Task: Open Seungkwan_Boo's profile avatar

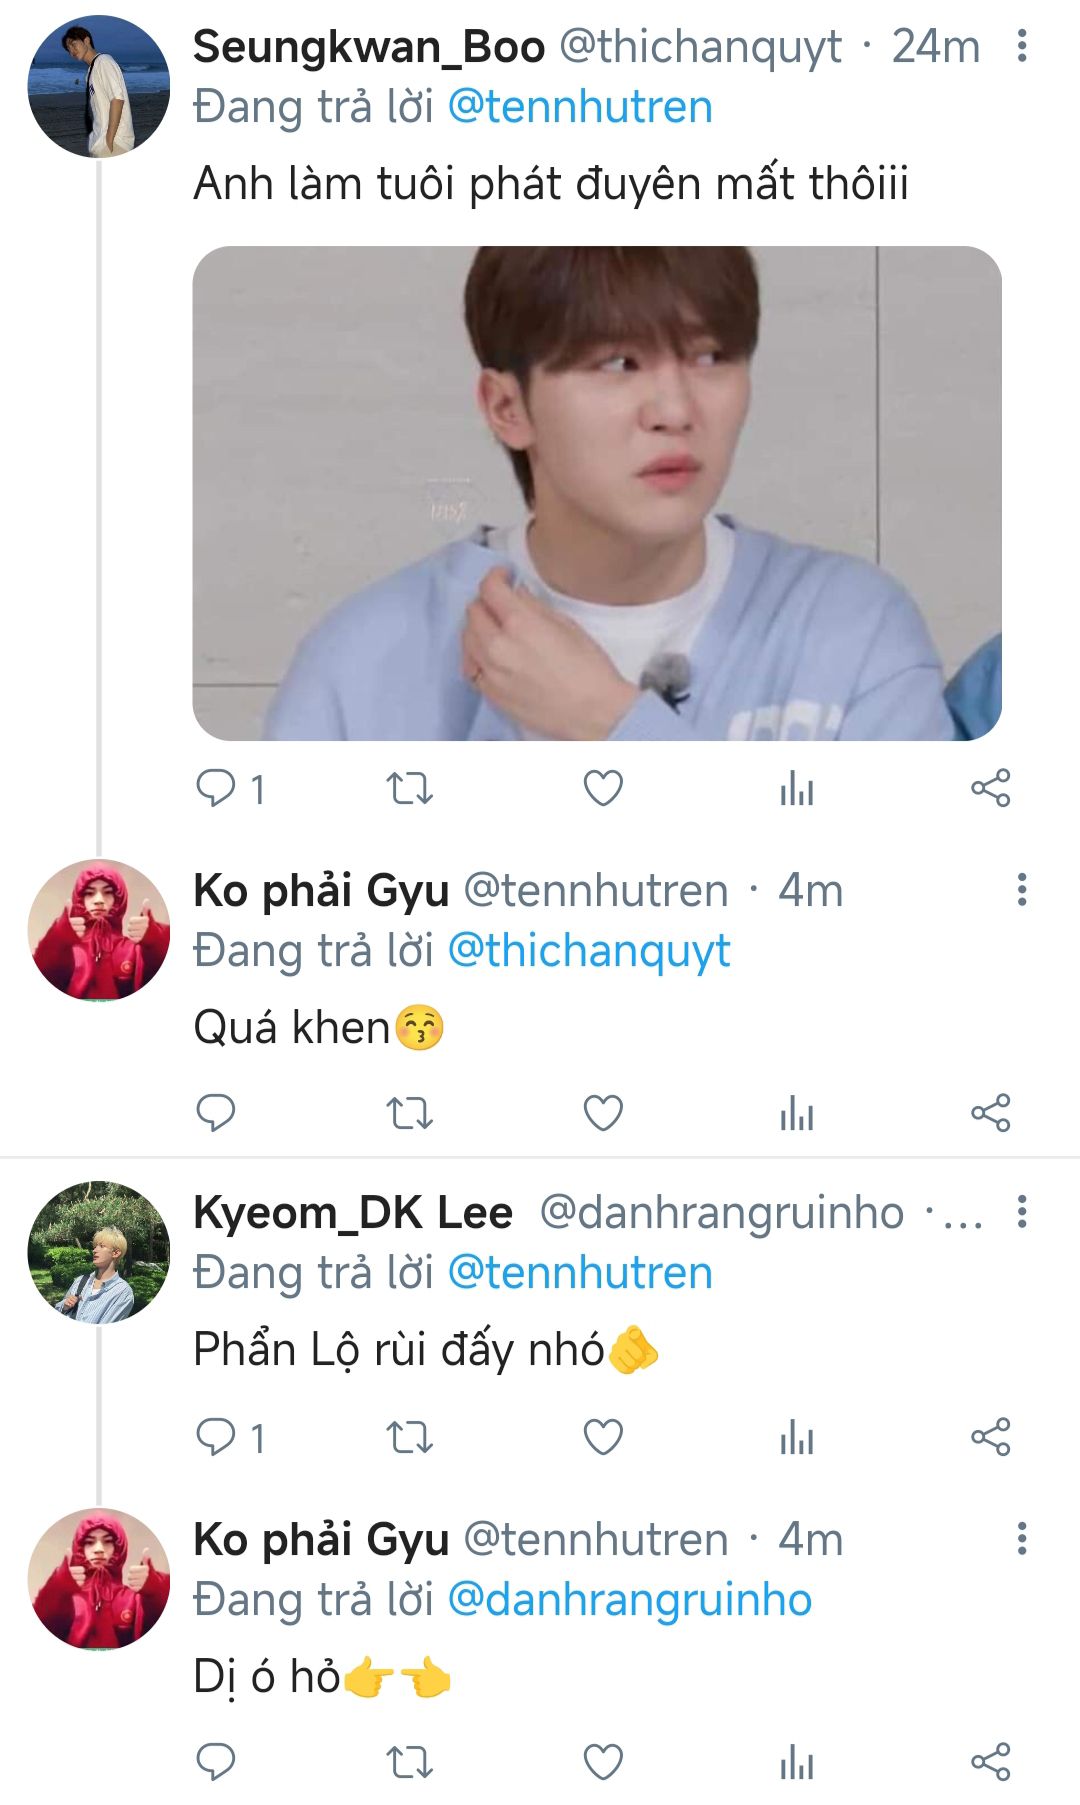Action: pos(98,87)
